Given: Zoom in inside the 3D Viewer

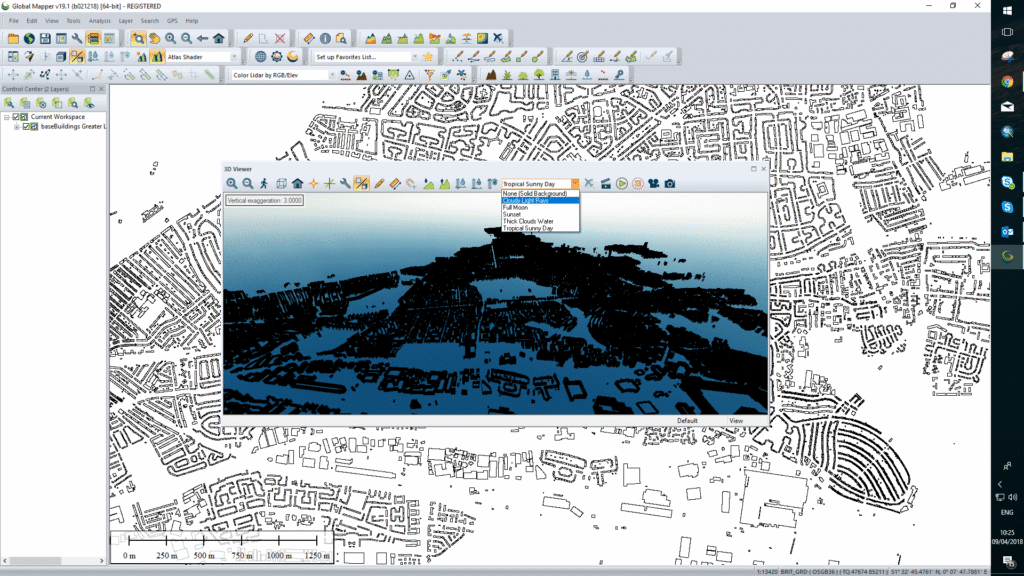Looking at the screenshot, I should (x=232, y=184).
